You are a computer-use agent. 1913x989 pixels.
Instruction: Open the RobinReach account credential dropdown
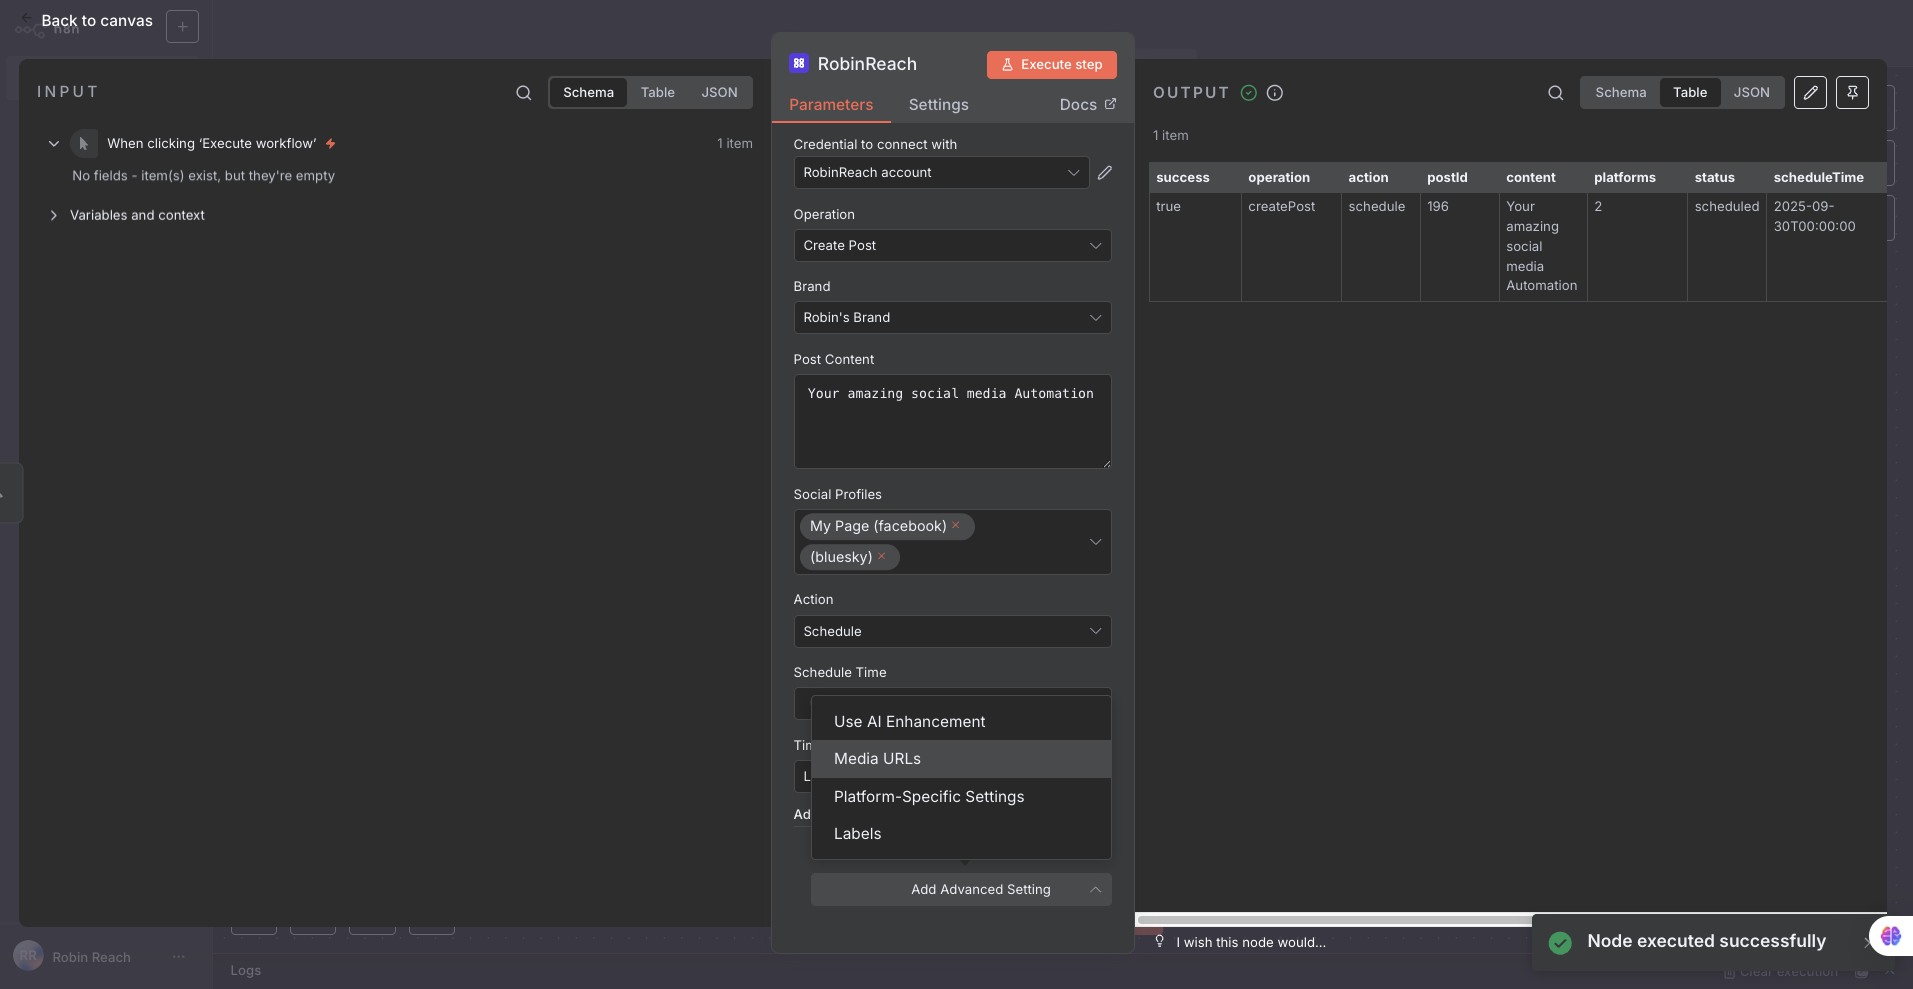click(941, 173)
